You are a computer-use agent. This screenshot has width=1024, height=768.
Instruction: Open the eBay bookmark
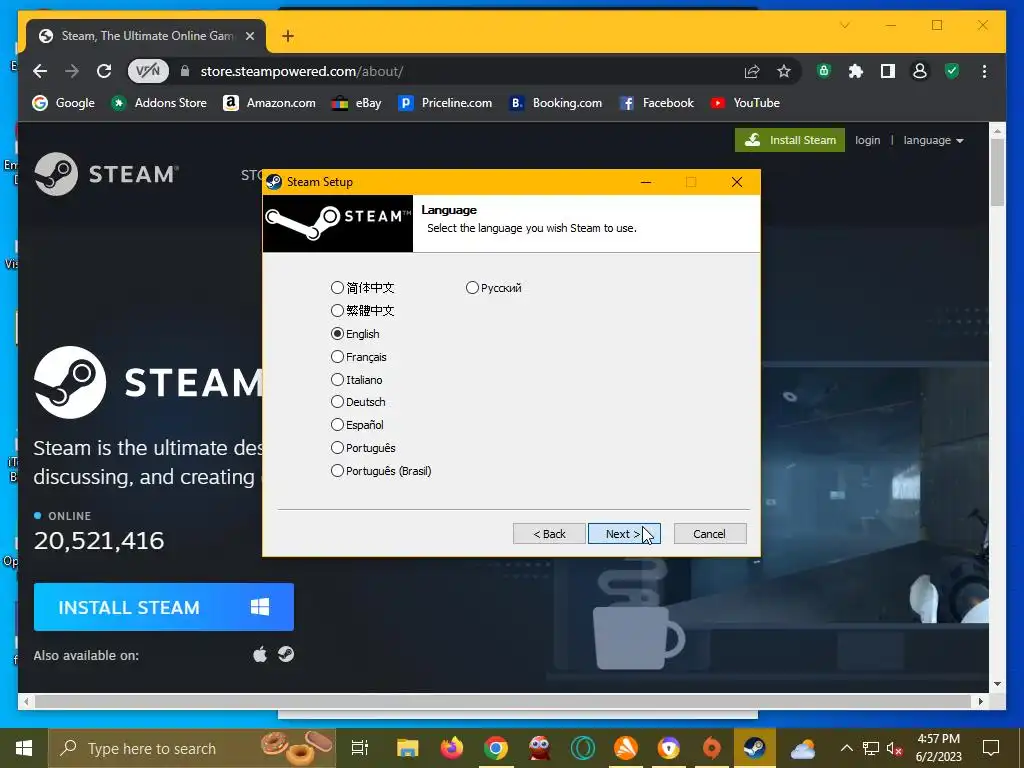pos(356,103)
